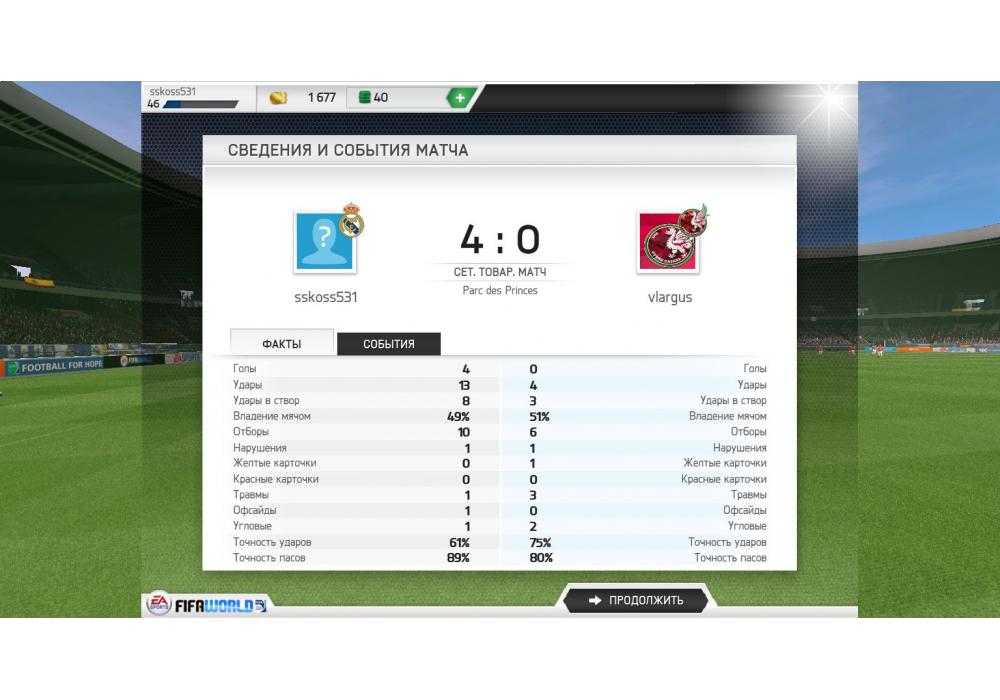The height and width of the screenshot is (700, 1000).
Task: Click the Rubin Kazan crest badge
Action: 695,220
